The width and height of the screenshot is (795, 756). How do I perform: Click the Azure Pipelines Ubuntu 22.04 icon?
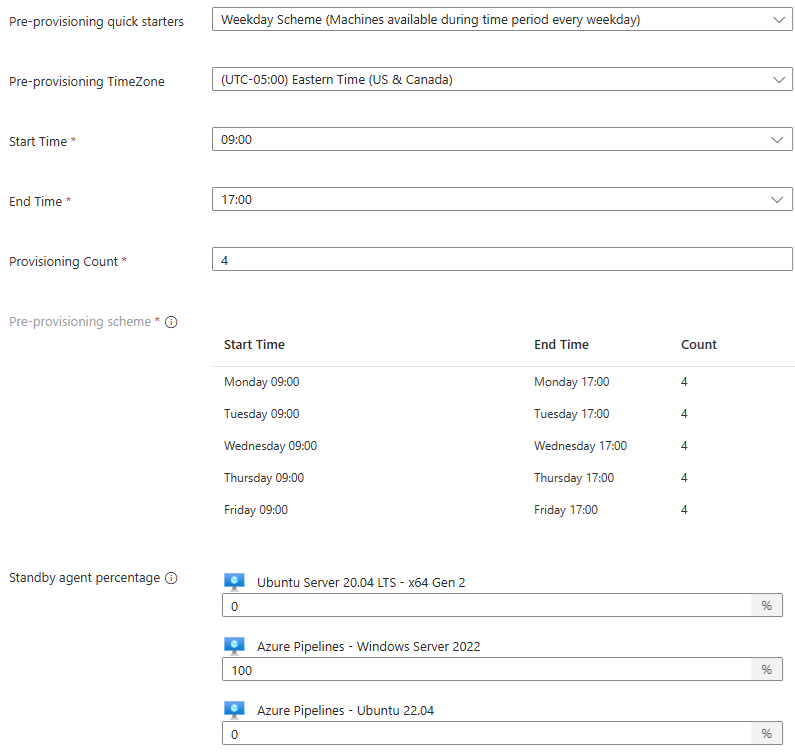point(234,710)
